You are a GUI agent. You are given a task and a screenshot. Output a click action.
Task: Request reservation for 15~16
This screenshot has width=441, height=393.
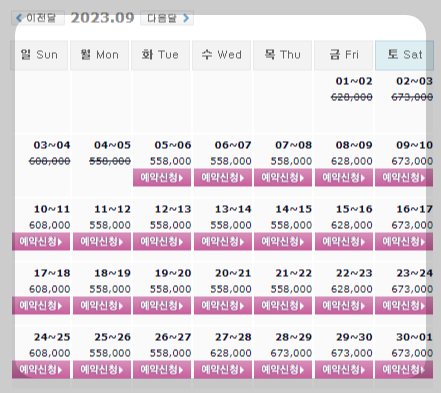pyautogui.click(x=344, y=241)
